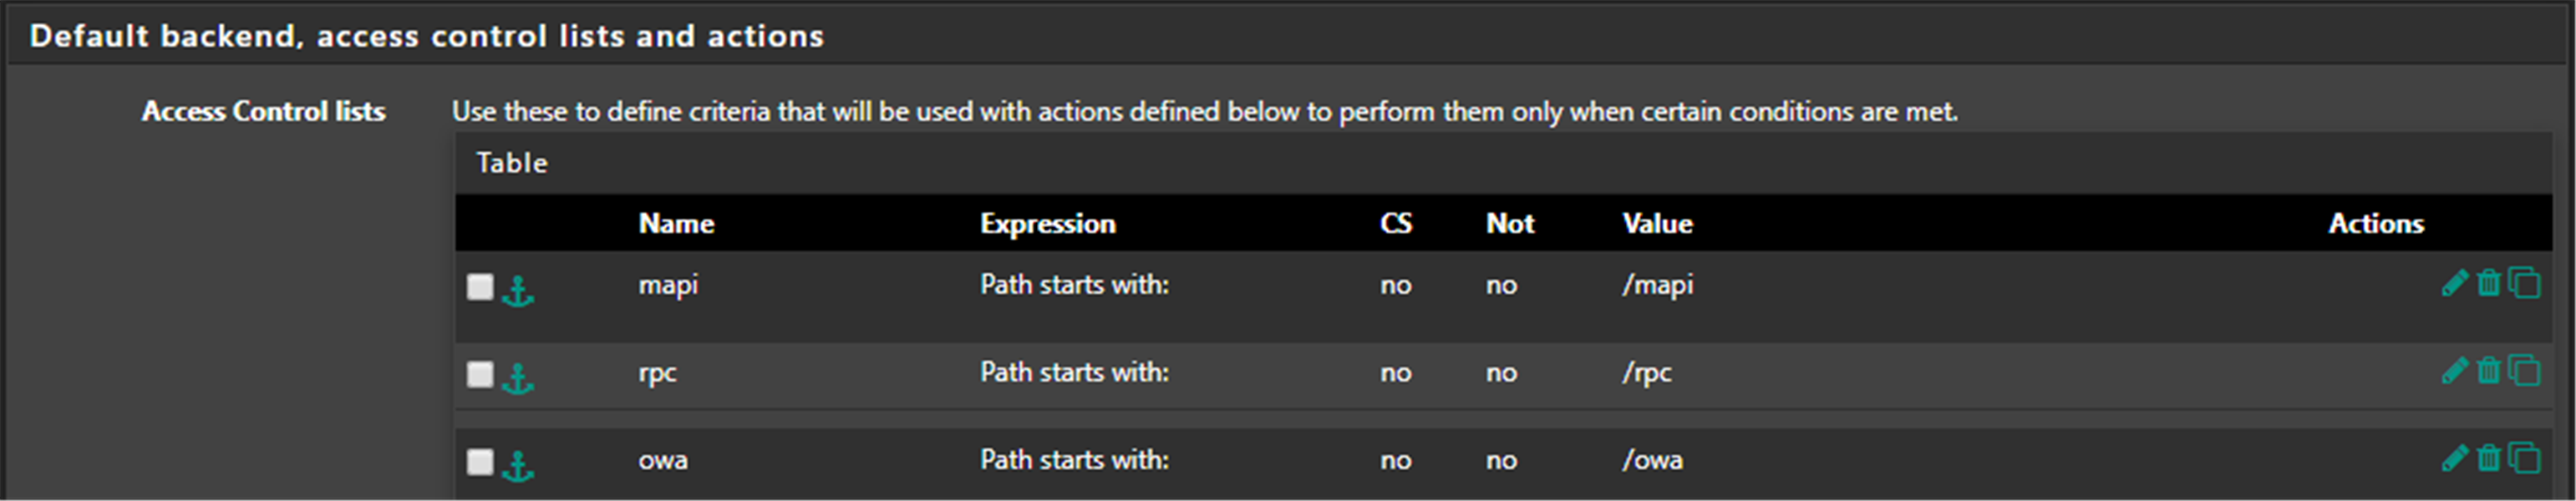Click the Name column header
This screenshot has height=501, width=2576.
click(x=676, y=223)
